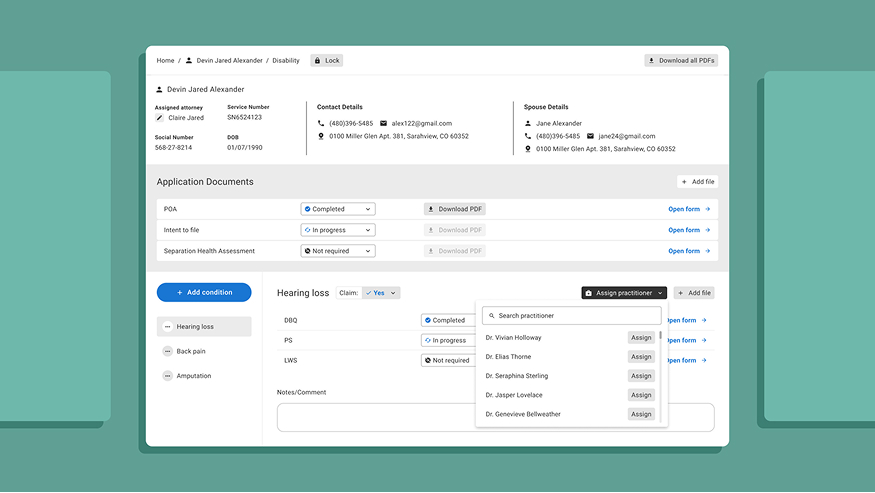Click lock icon in Lock button

click(318, 60)
